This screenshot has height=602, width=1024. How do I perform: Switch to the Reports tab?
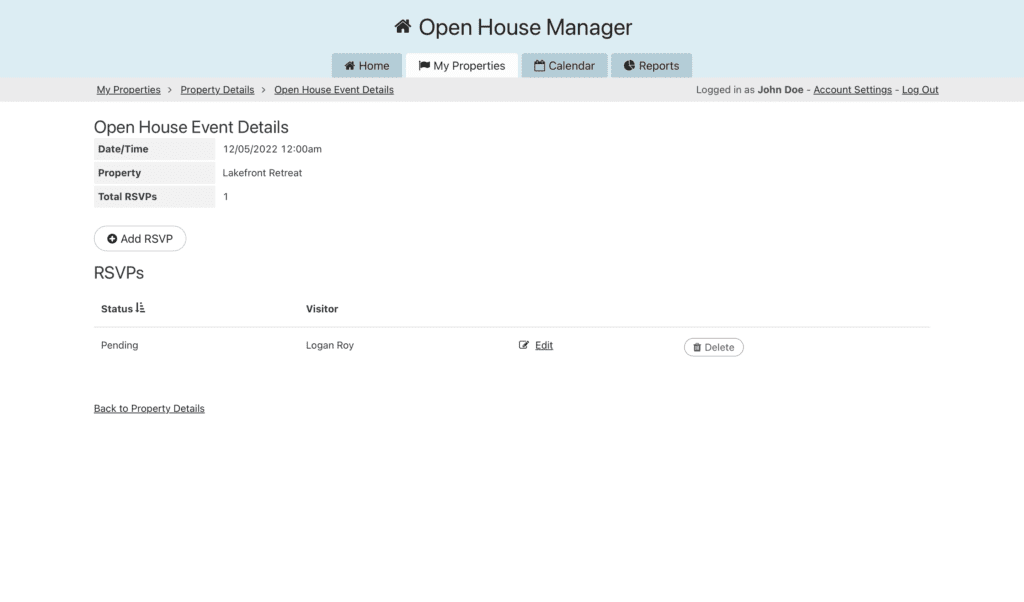point(651,66)
